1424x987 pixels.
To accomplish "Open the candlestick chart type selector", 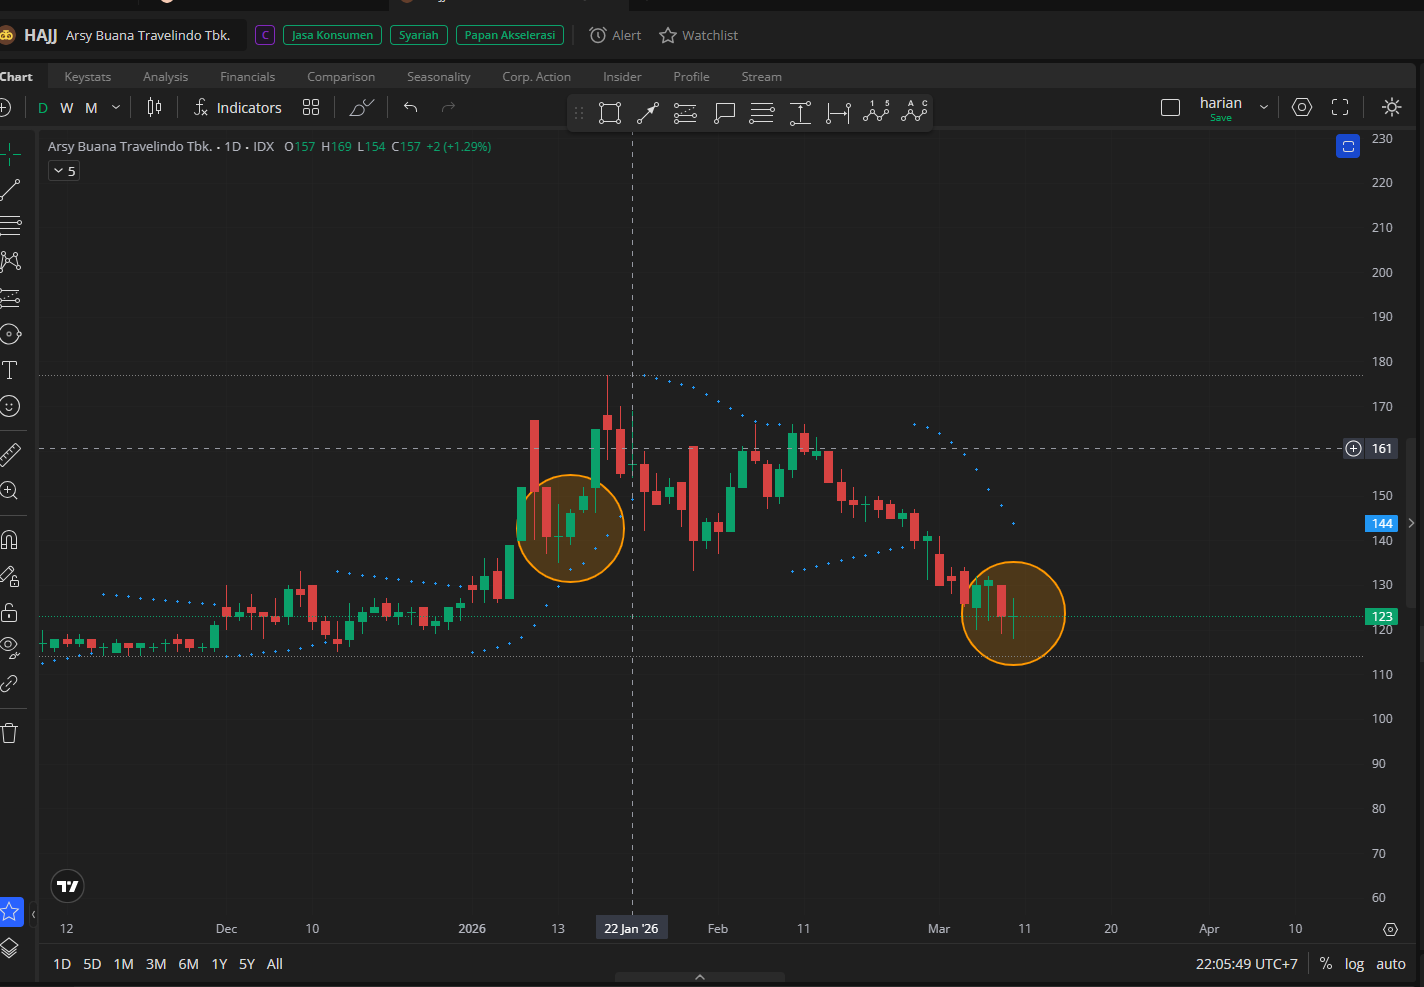I will pyautogui.click(x=154, y=107).
